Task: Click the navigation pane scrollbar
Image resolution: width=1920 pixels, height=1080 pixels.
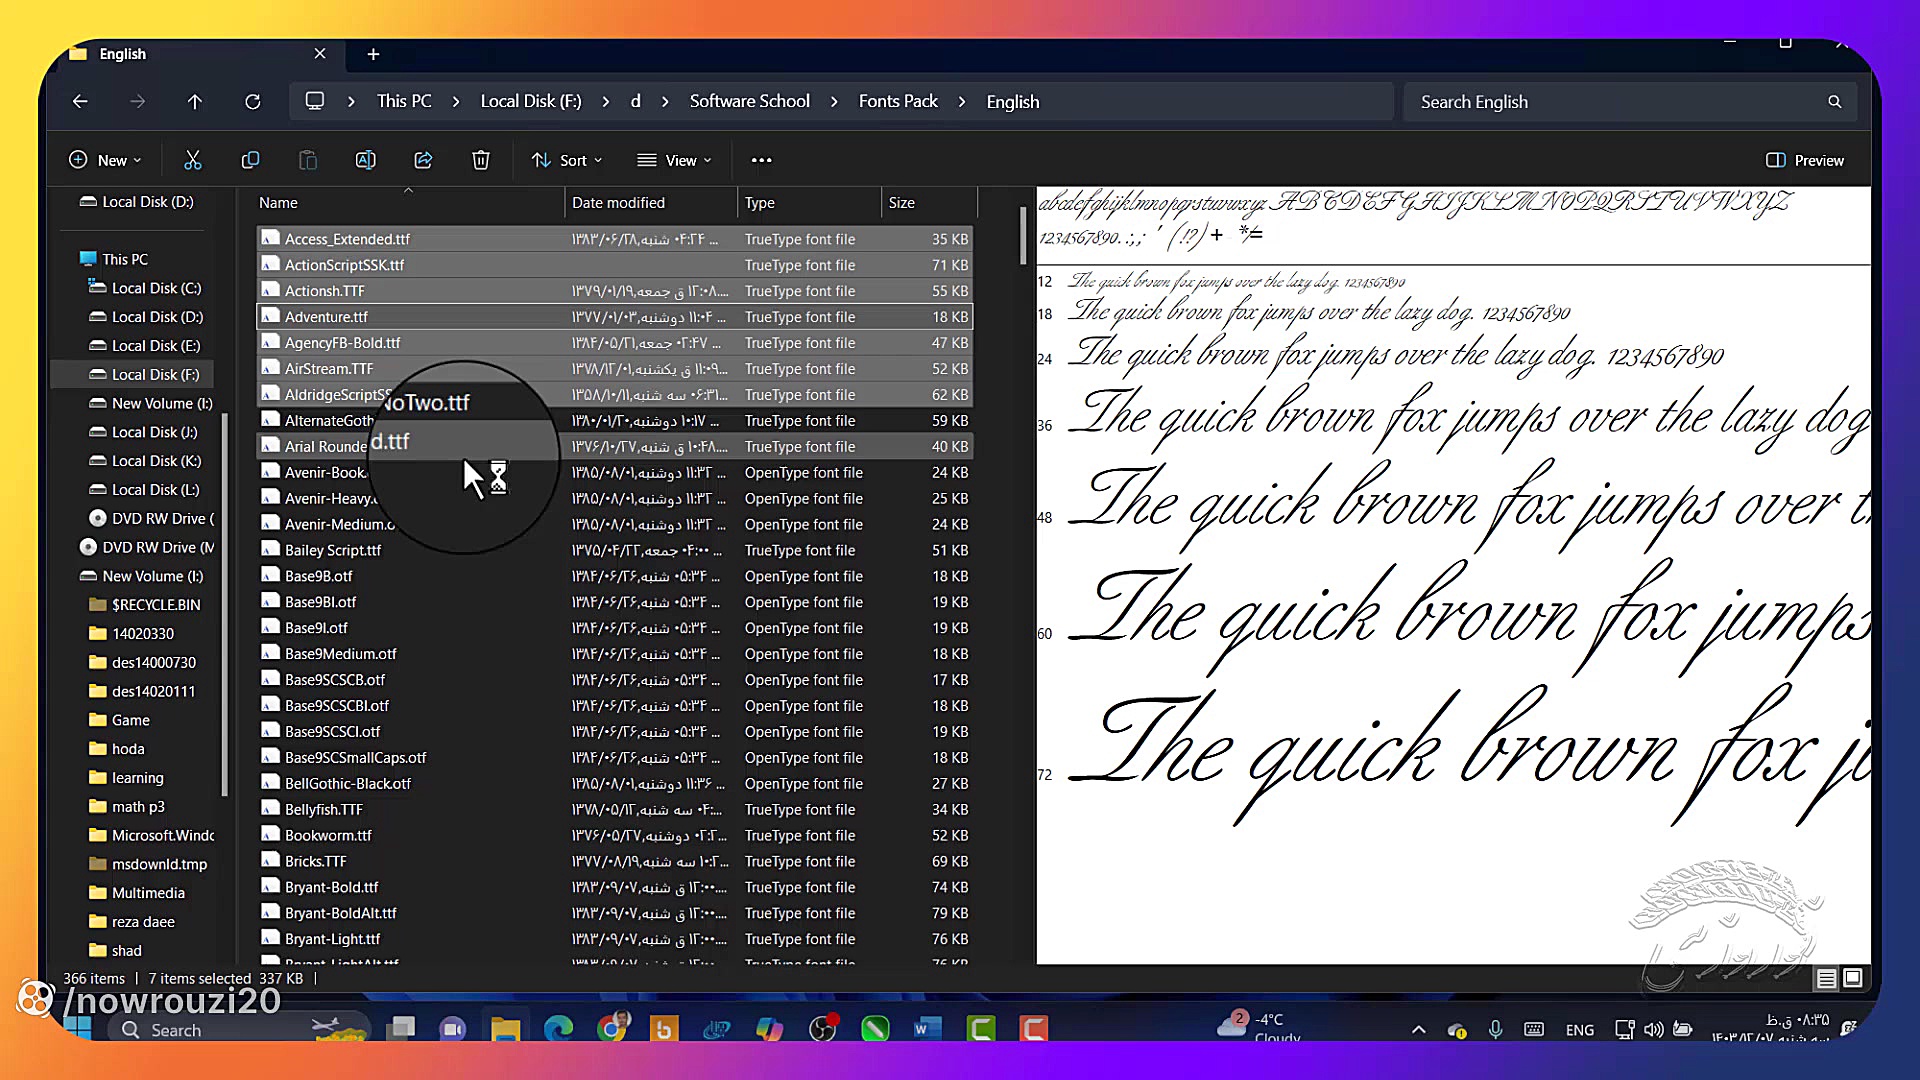Action: pos(225,605)
